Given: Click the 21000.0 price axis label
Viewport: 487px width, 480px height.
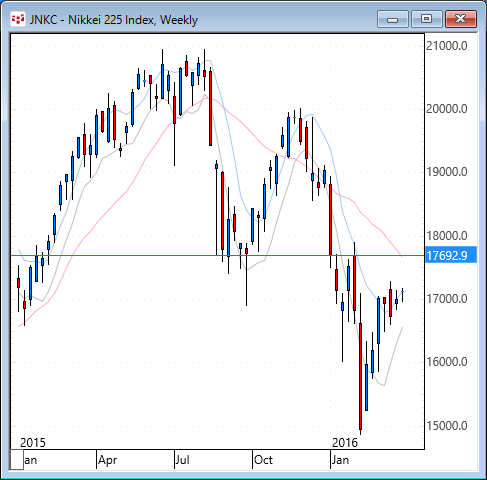Looking at the screenshot, I should pos(447,46).
